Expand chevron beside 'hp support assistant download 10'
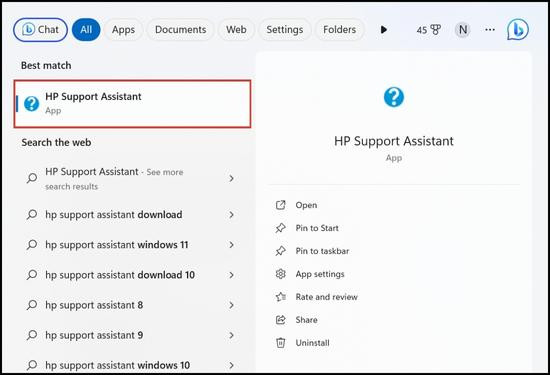 click(x=232, y=275)
